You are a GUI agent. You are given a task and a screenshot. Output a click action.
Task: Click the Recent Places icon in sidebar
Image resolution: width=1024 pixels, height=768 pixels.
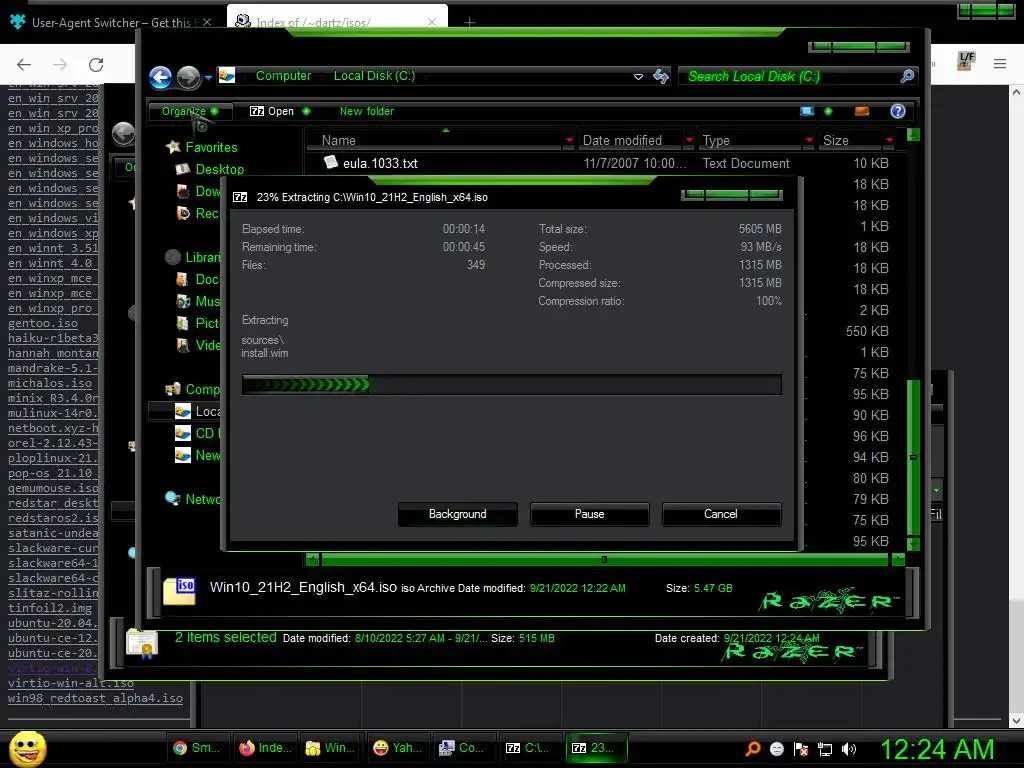[x=184, y=214]
